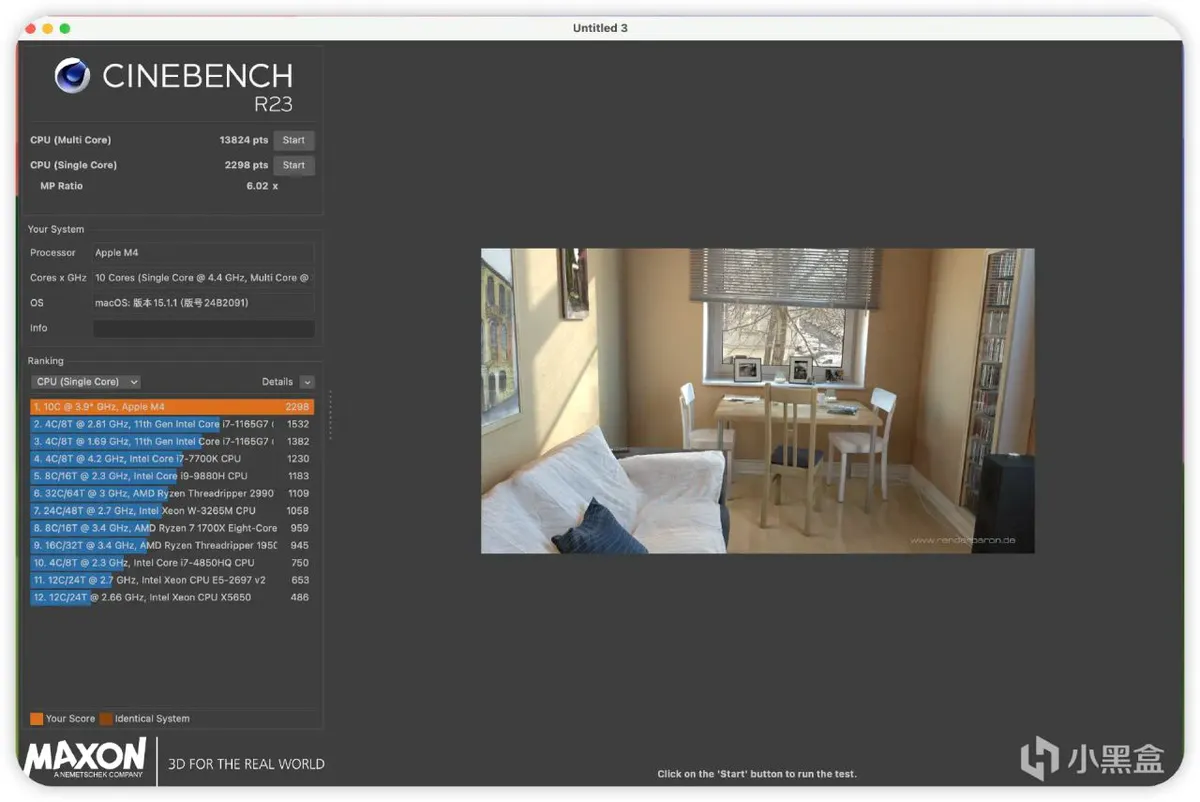
Task: Open the CPU (Single Core) ranking dropdown
Action: [86, 382]
